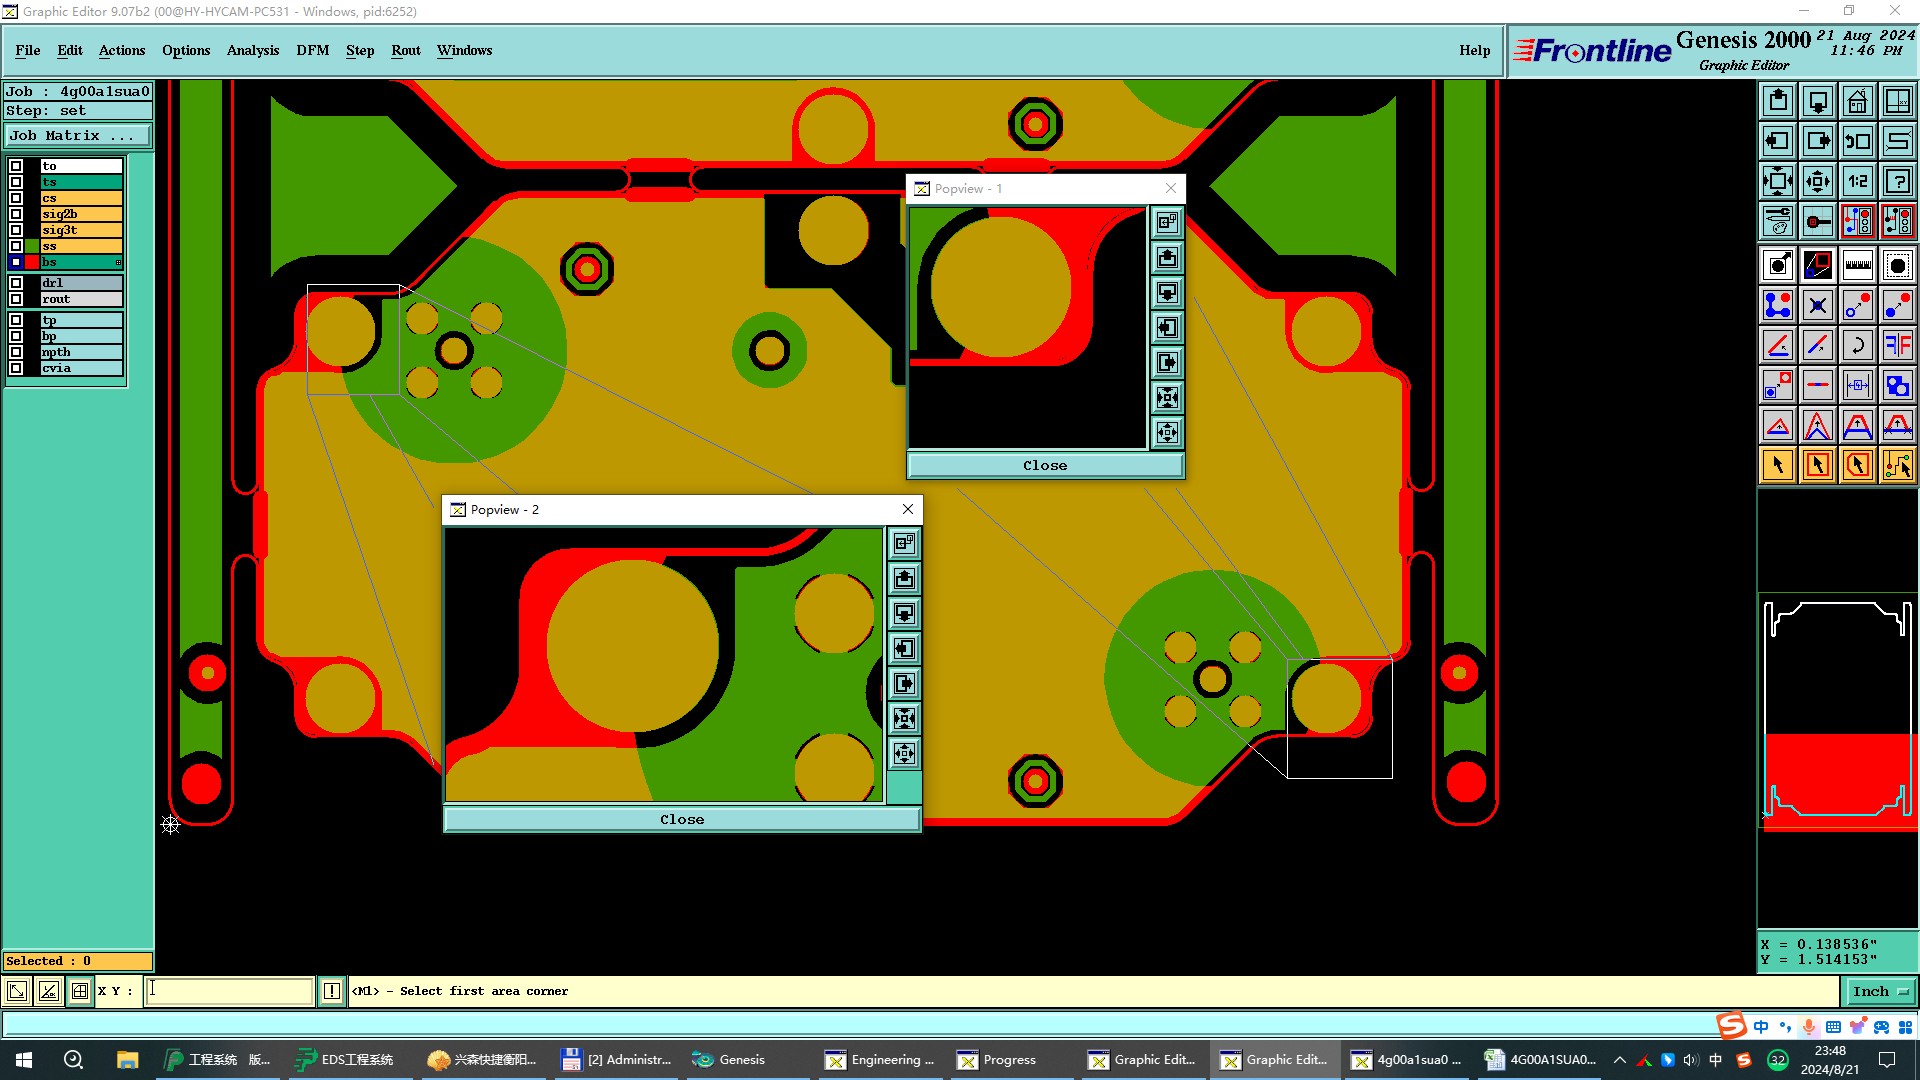Image resolution: width=1920 pixels, height=1080 pixels.
Task: Click the 1:2 zoom icon
Action: click(1857, 181)
